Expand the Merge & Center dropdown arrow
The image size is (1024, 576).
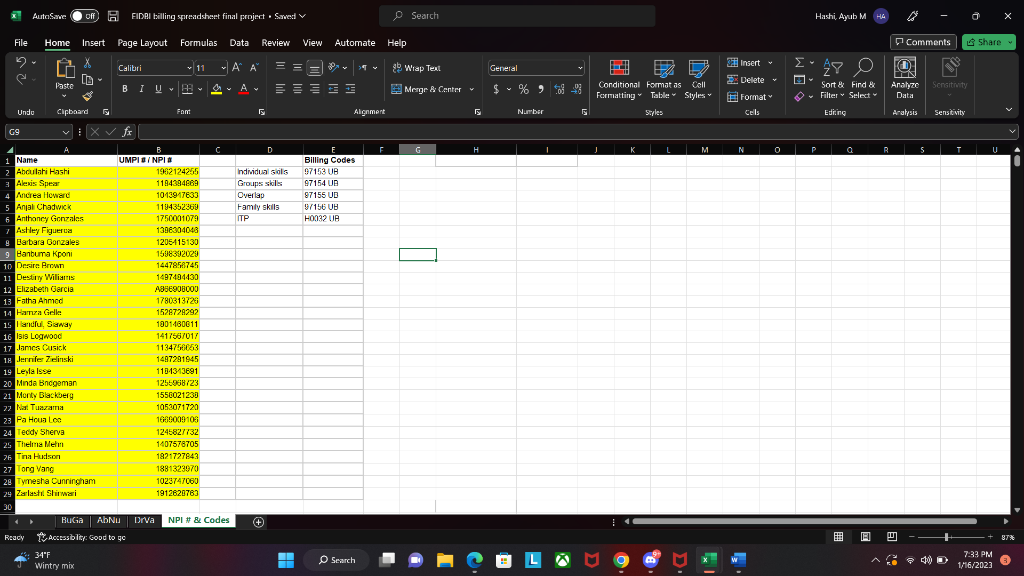click(472, 89)
